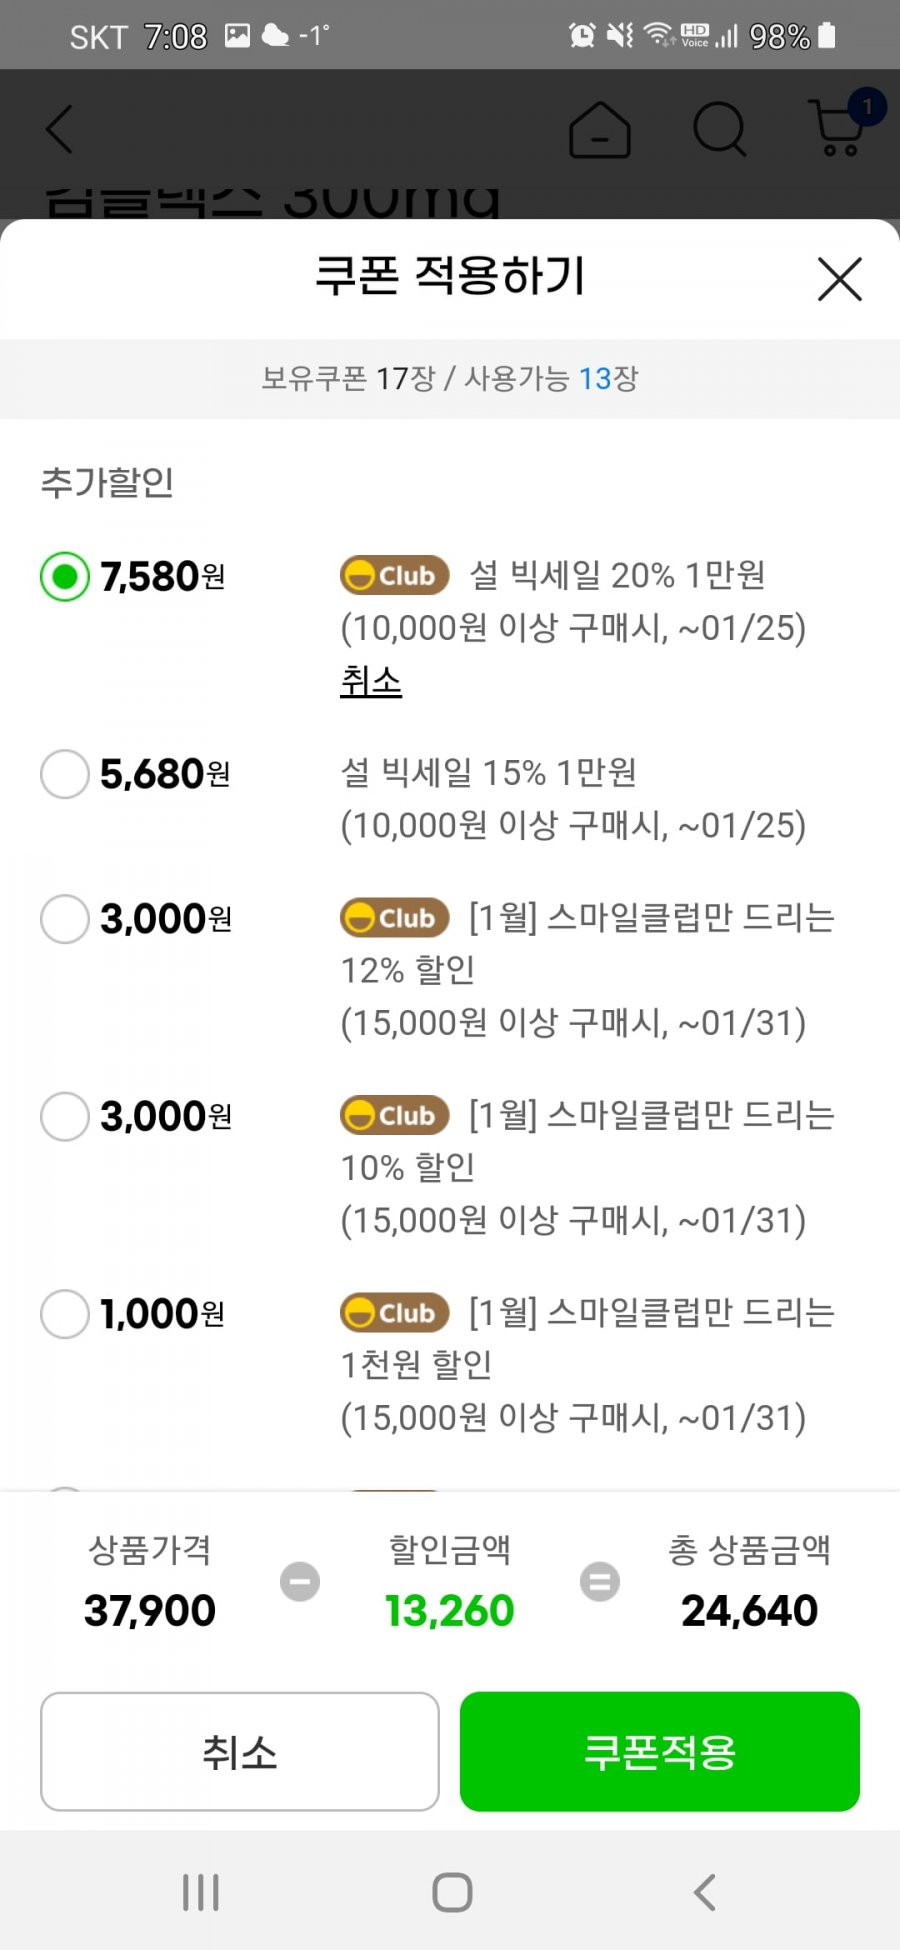Screen dimensions: 900x1950
Task: Tap Android recent apps button
Action: point(200,1891)
